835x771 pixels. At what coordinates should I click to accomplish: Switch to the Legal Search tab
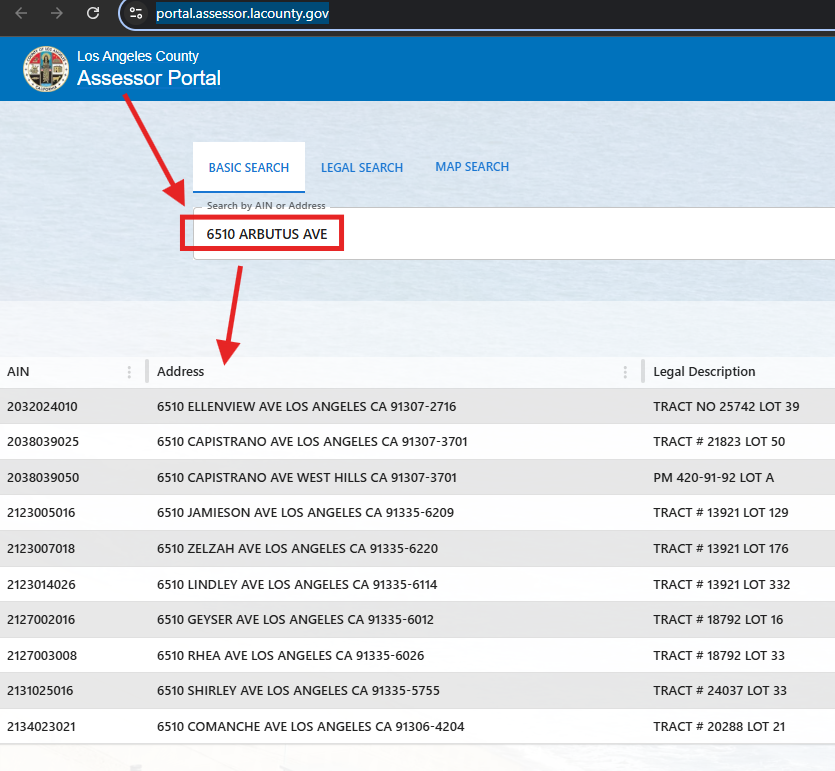coord(361,168)
